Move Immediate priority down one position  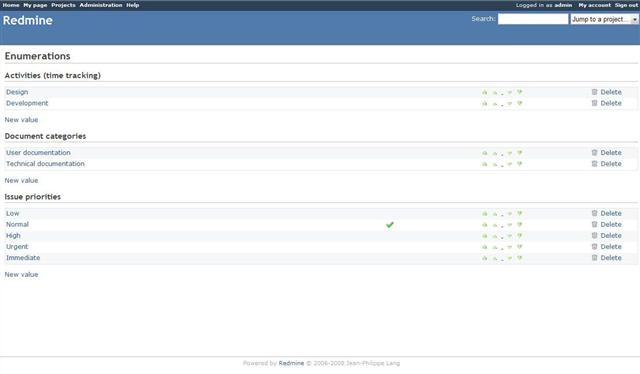pyautogui.click(x=509, y=258)
